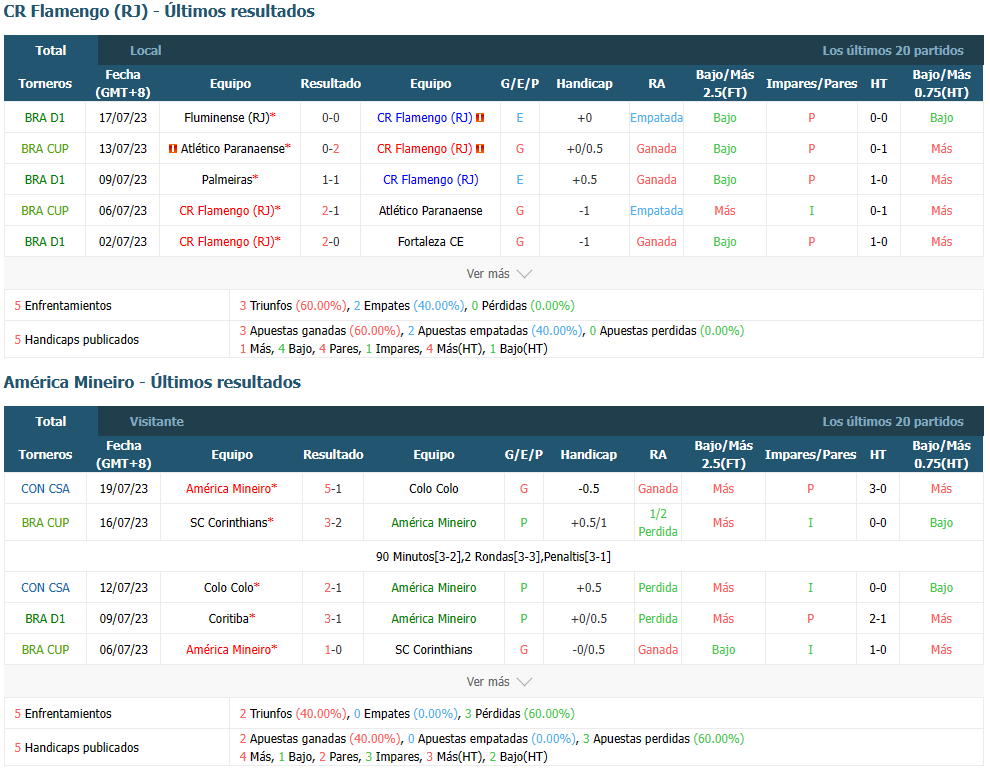Open the Coritiba team link
Viewport: 990px width, 770px height.
point(229,619)
